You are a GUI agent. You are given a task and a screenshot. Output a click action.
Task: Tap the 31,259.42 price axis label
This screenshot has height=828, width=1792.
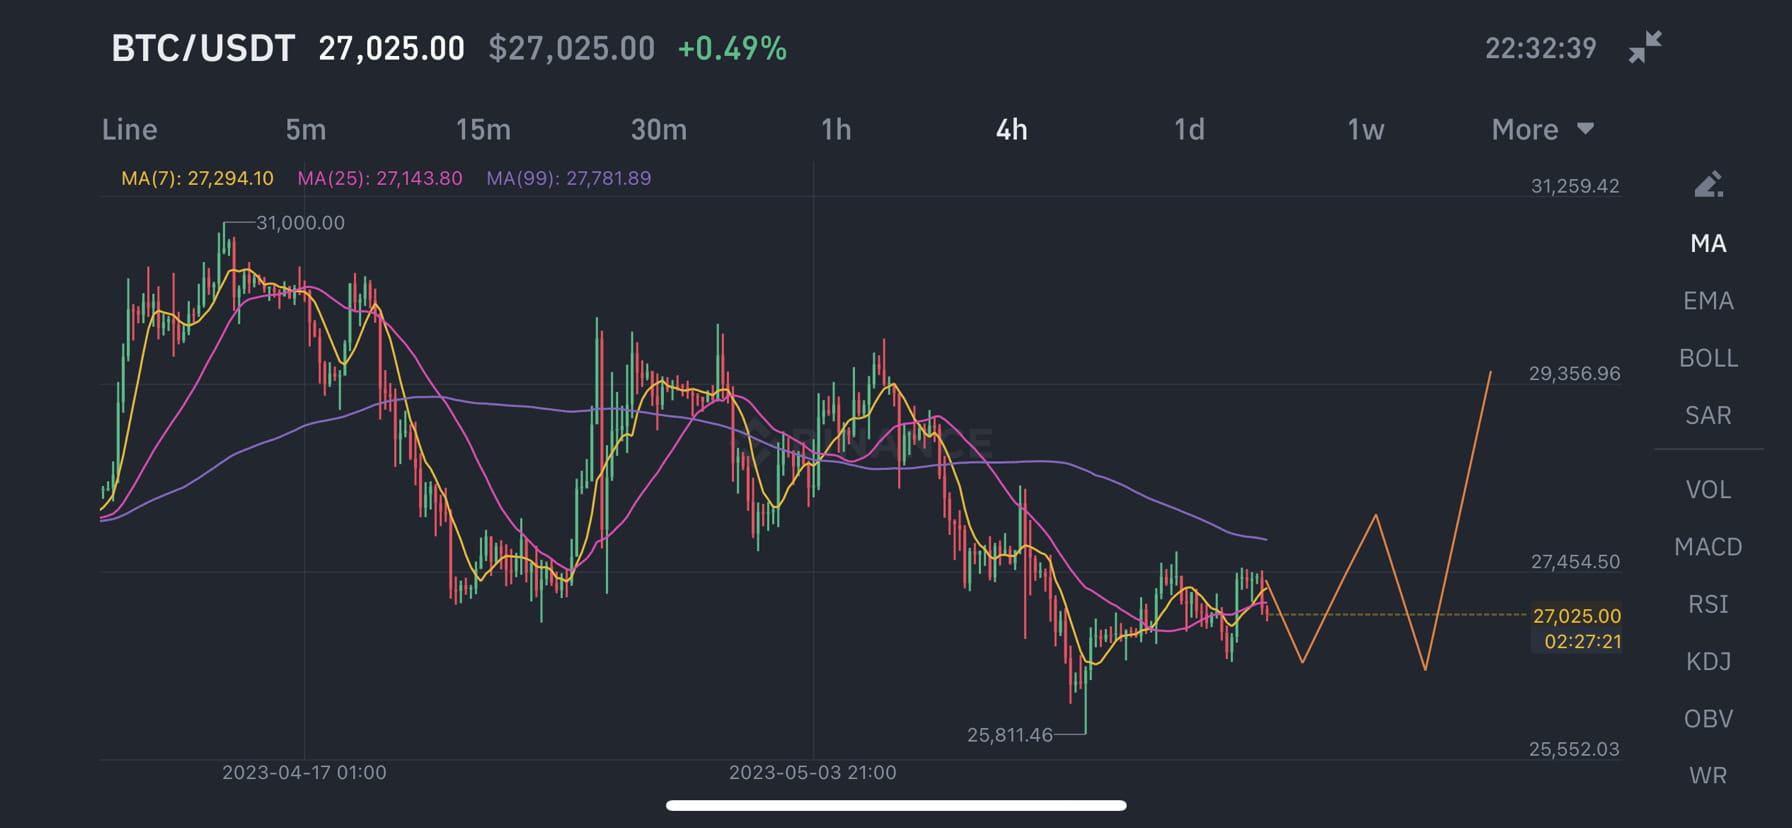tap(1575, 186)
